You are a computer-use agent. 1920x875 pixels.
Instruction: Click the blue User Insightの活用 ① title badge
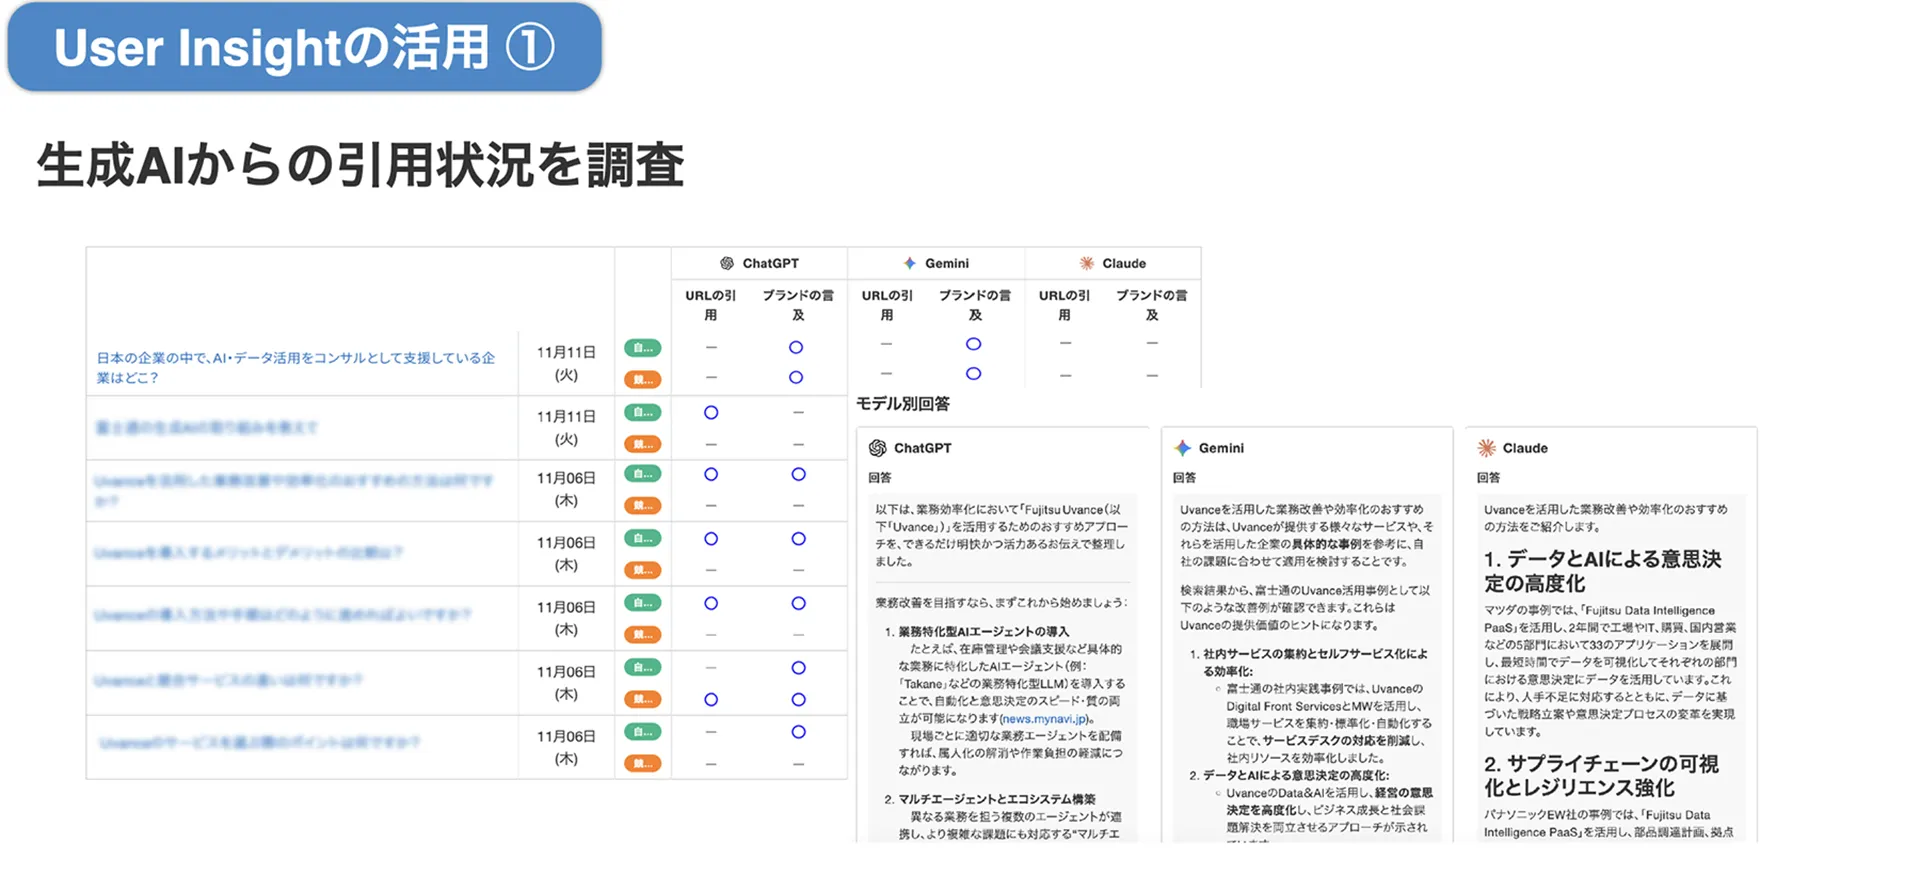(x=304, y=47)
